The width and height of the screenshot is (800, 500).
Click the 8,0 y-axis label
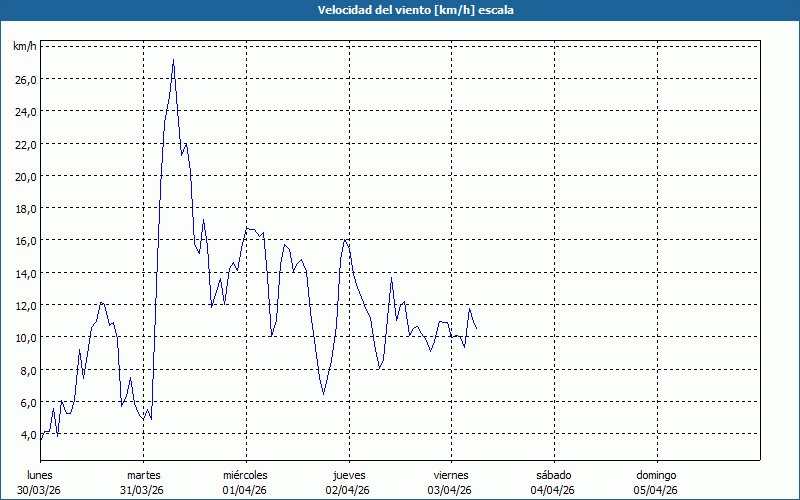pyautogui.click(x=28, y=371)
